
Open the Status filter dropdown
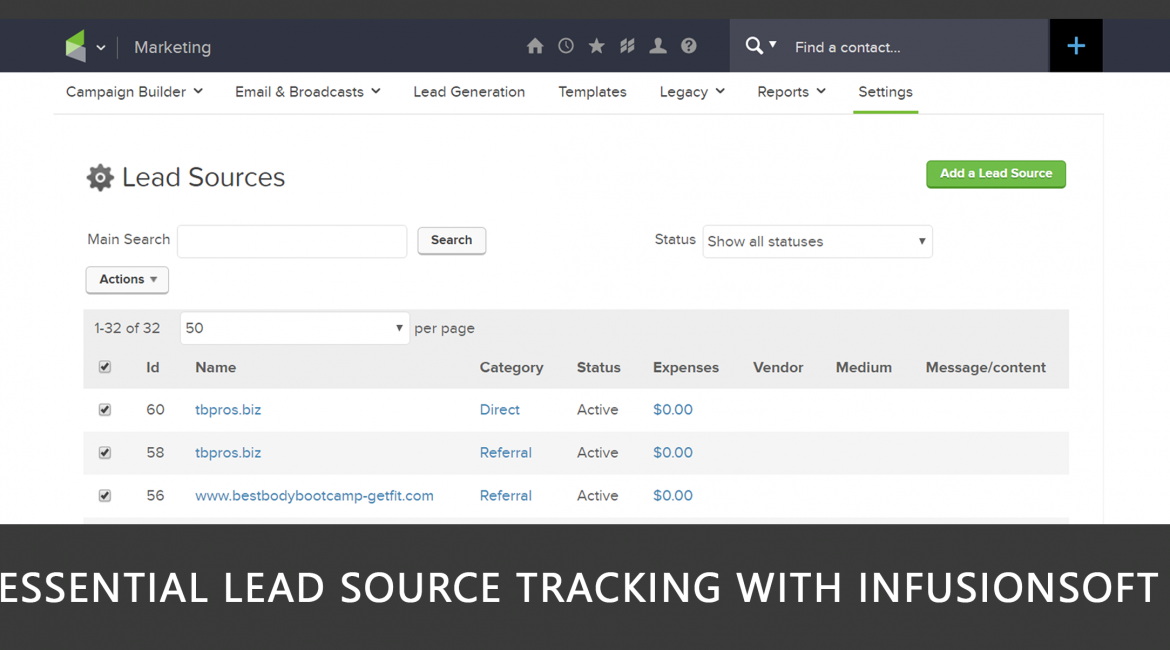[817, 242]
